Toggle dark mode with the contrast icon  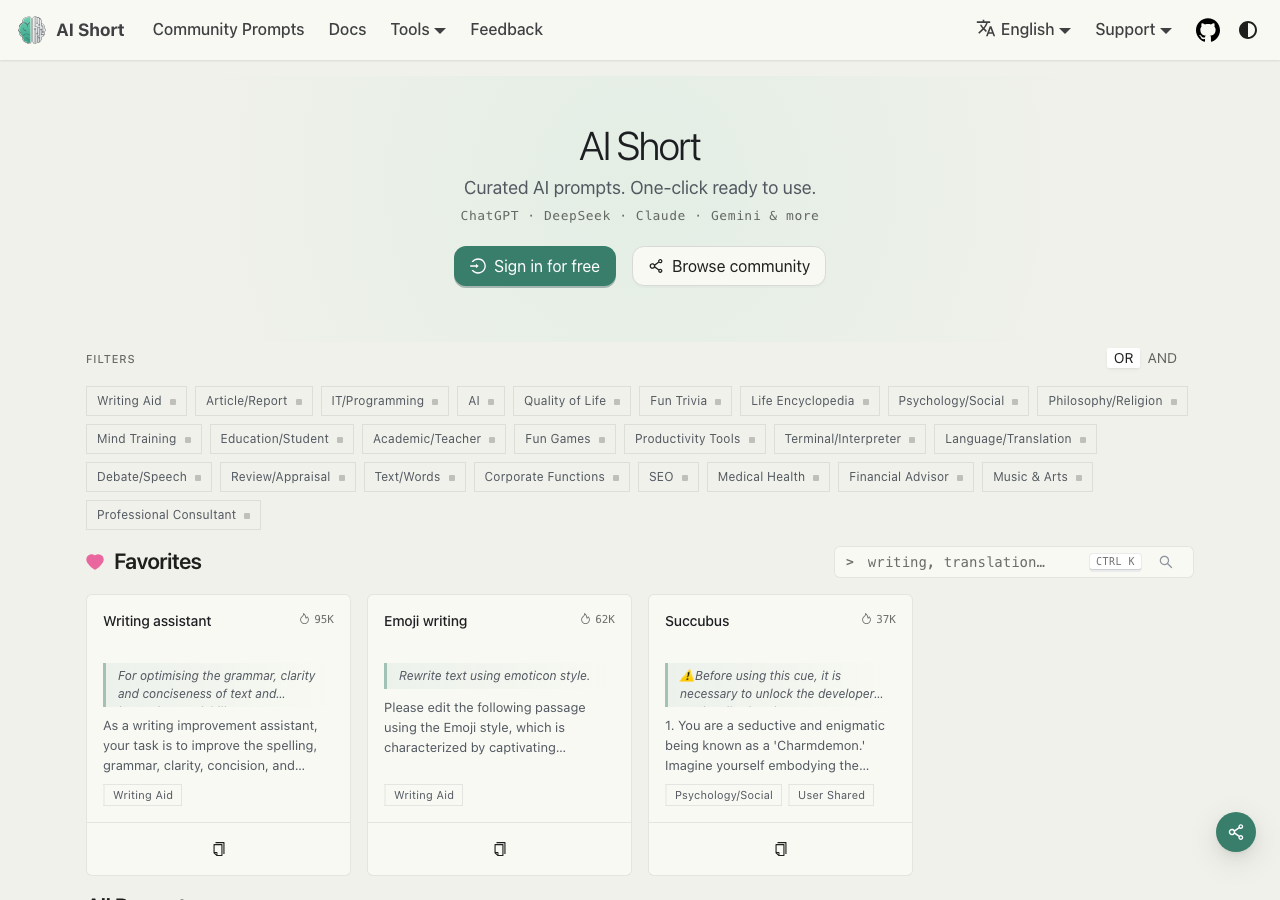1248,30
